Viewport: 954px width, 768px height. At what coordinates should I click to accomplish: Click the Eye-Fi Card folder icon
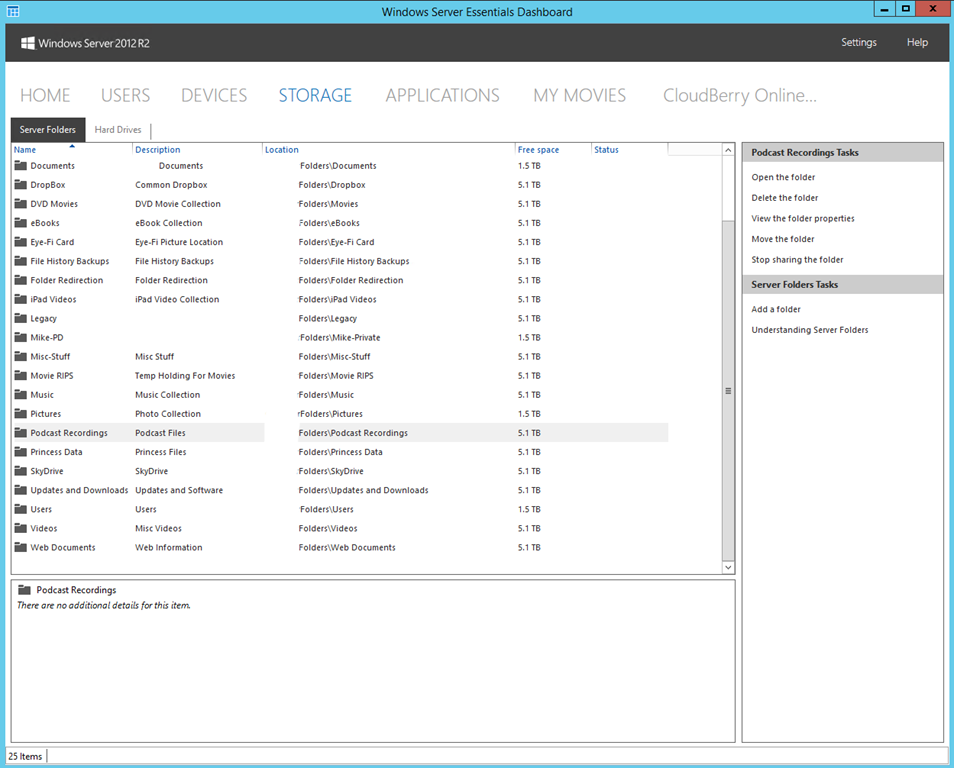21,242
